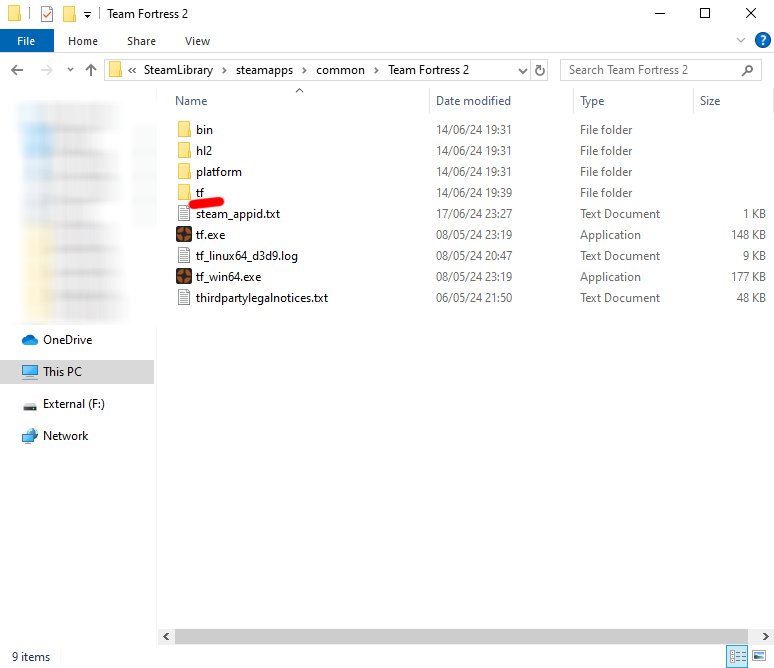Select the tf_linux64_d3d9.log file icon

tap(184, 256)
